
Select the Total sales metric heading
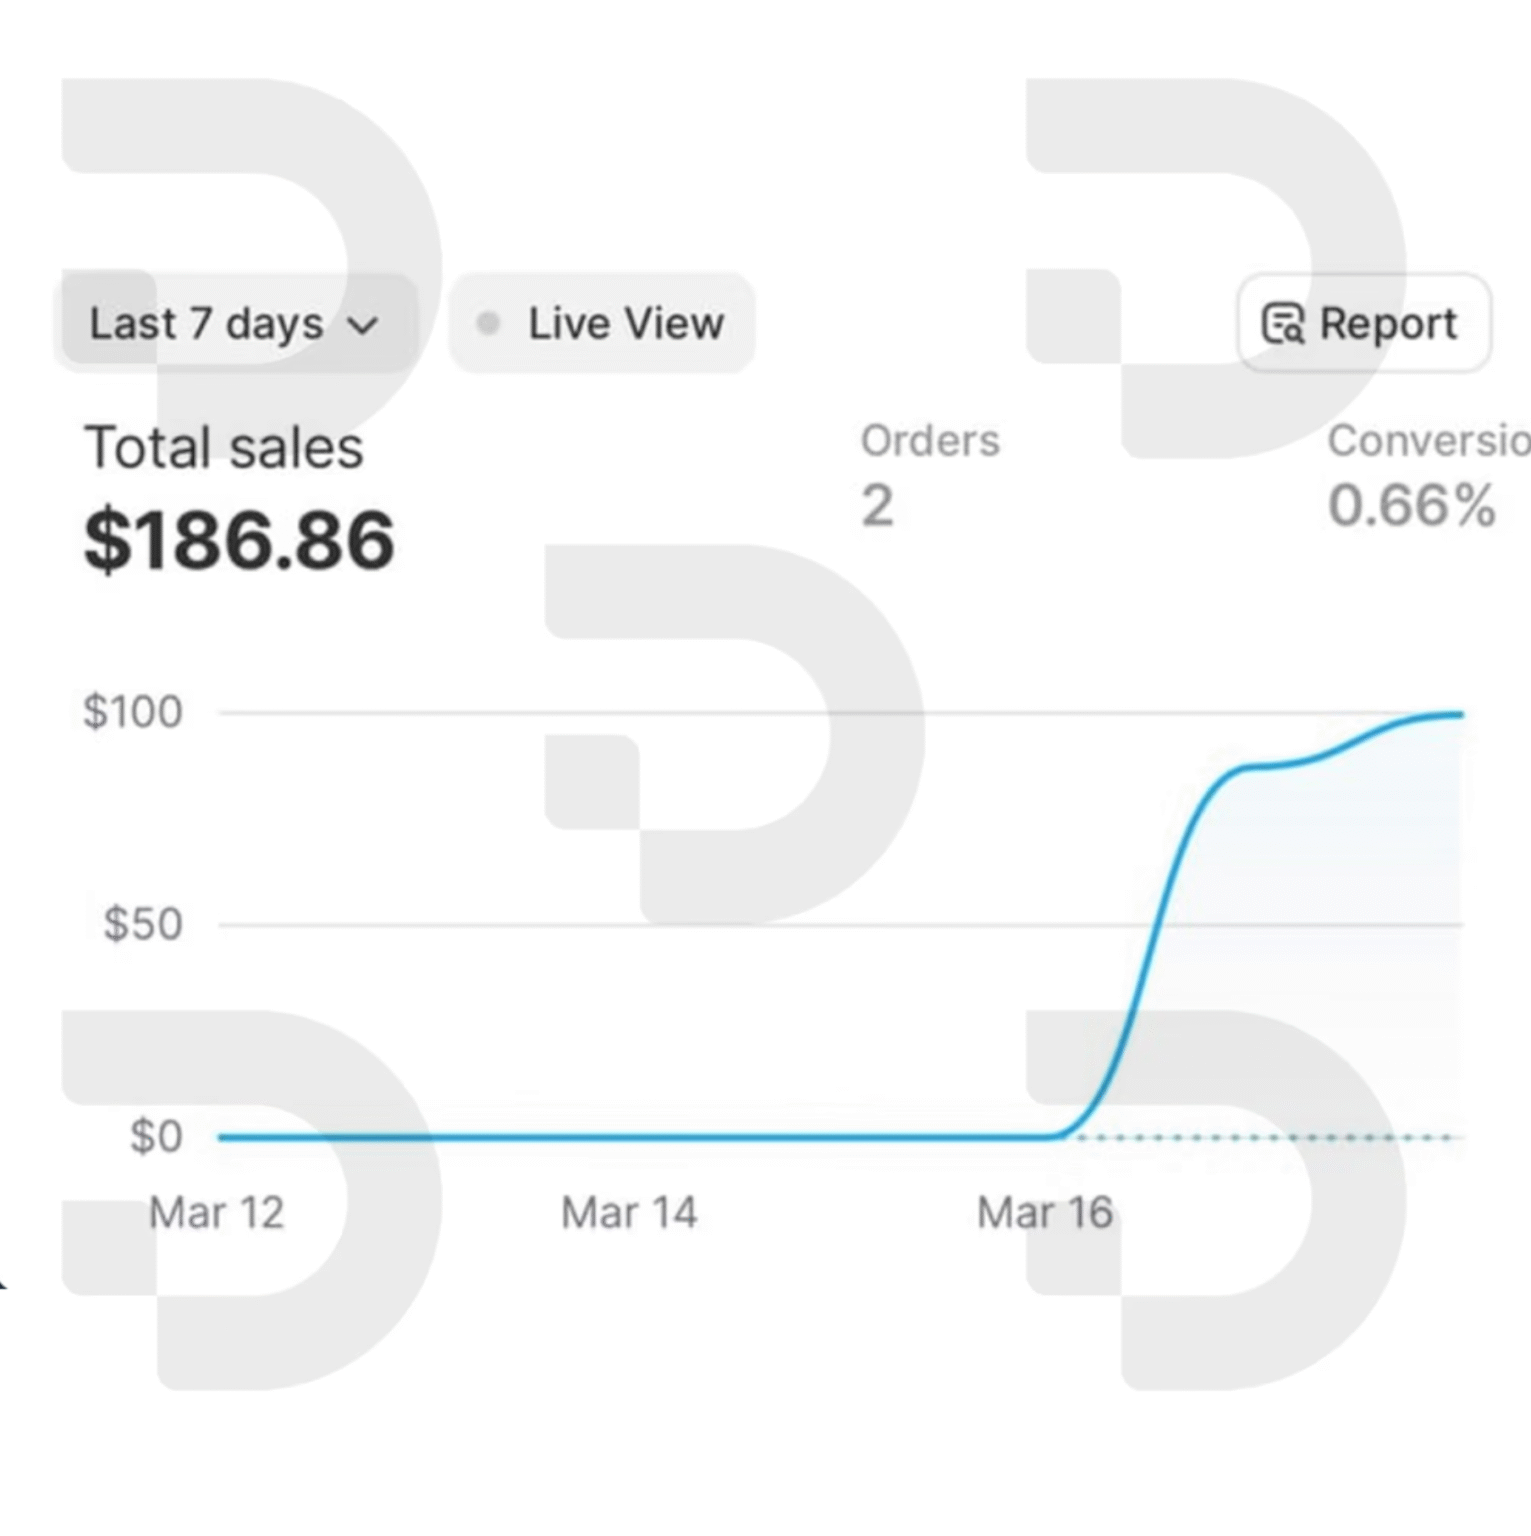224,448
